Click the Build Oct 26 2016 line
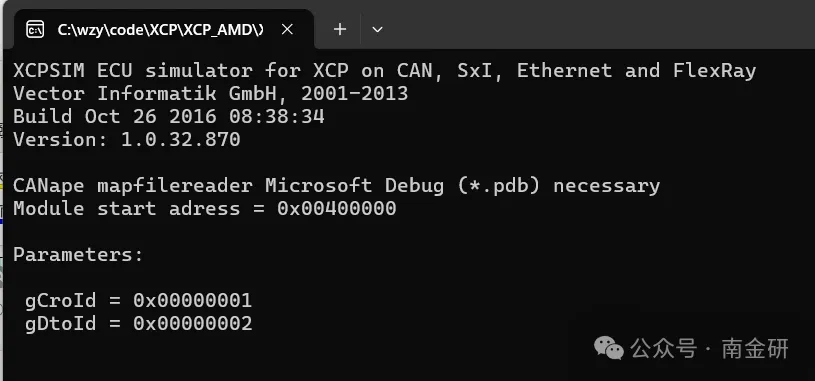Image resolution: width=815 pixels, height=381 pixels. tap(169, 116)
